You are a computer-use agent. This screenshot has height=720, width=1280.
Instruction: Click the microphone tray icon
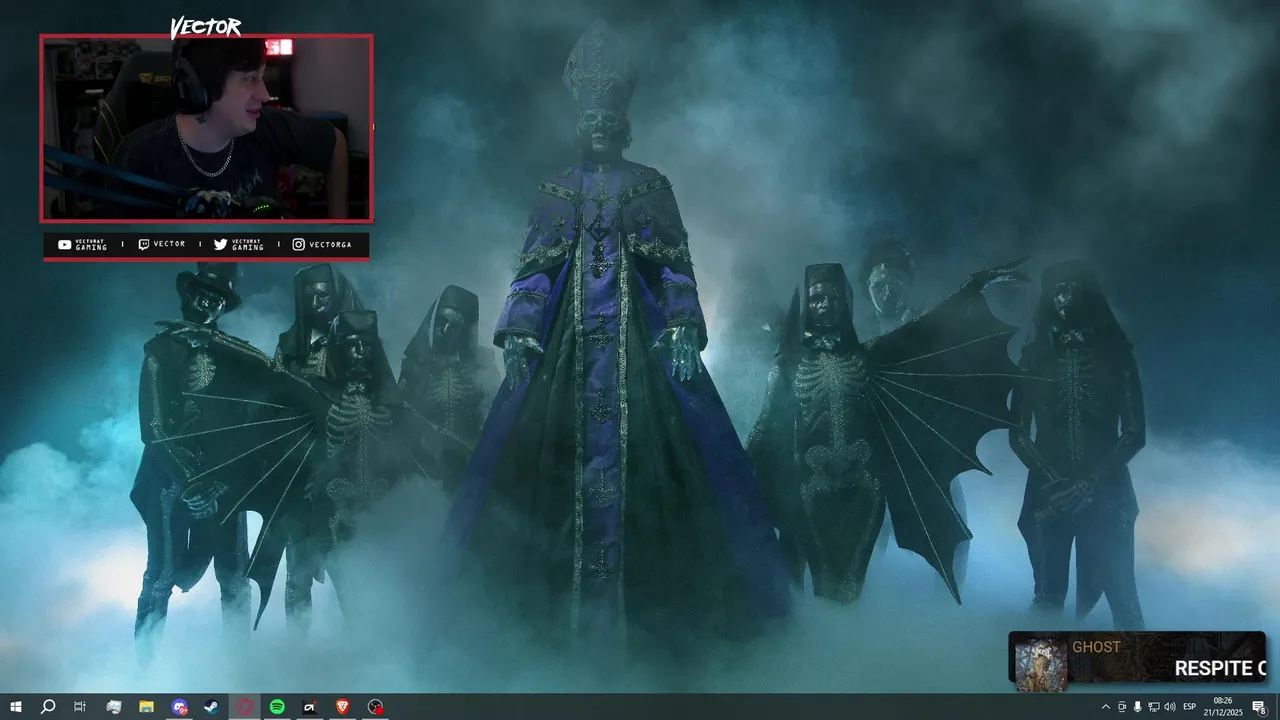1137,707
